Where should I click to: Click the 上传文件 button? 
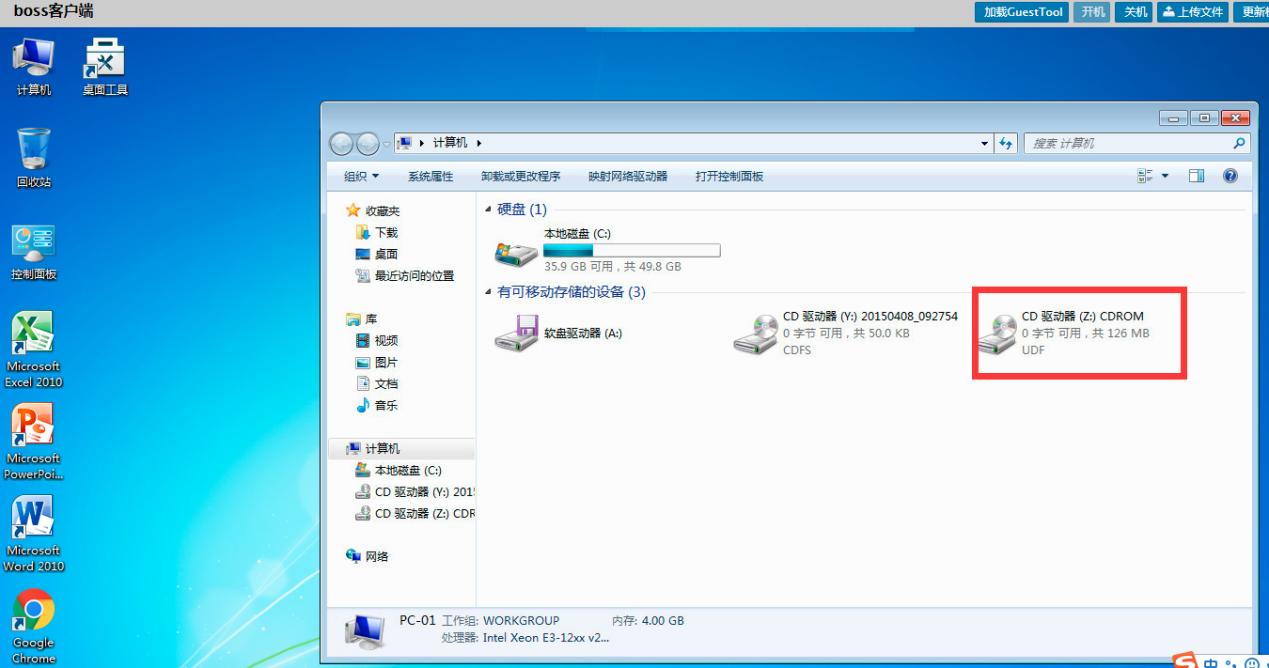(x=1193, y=12)
